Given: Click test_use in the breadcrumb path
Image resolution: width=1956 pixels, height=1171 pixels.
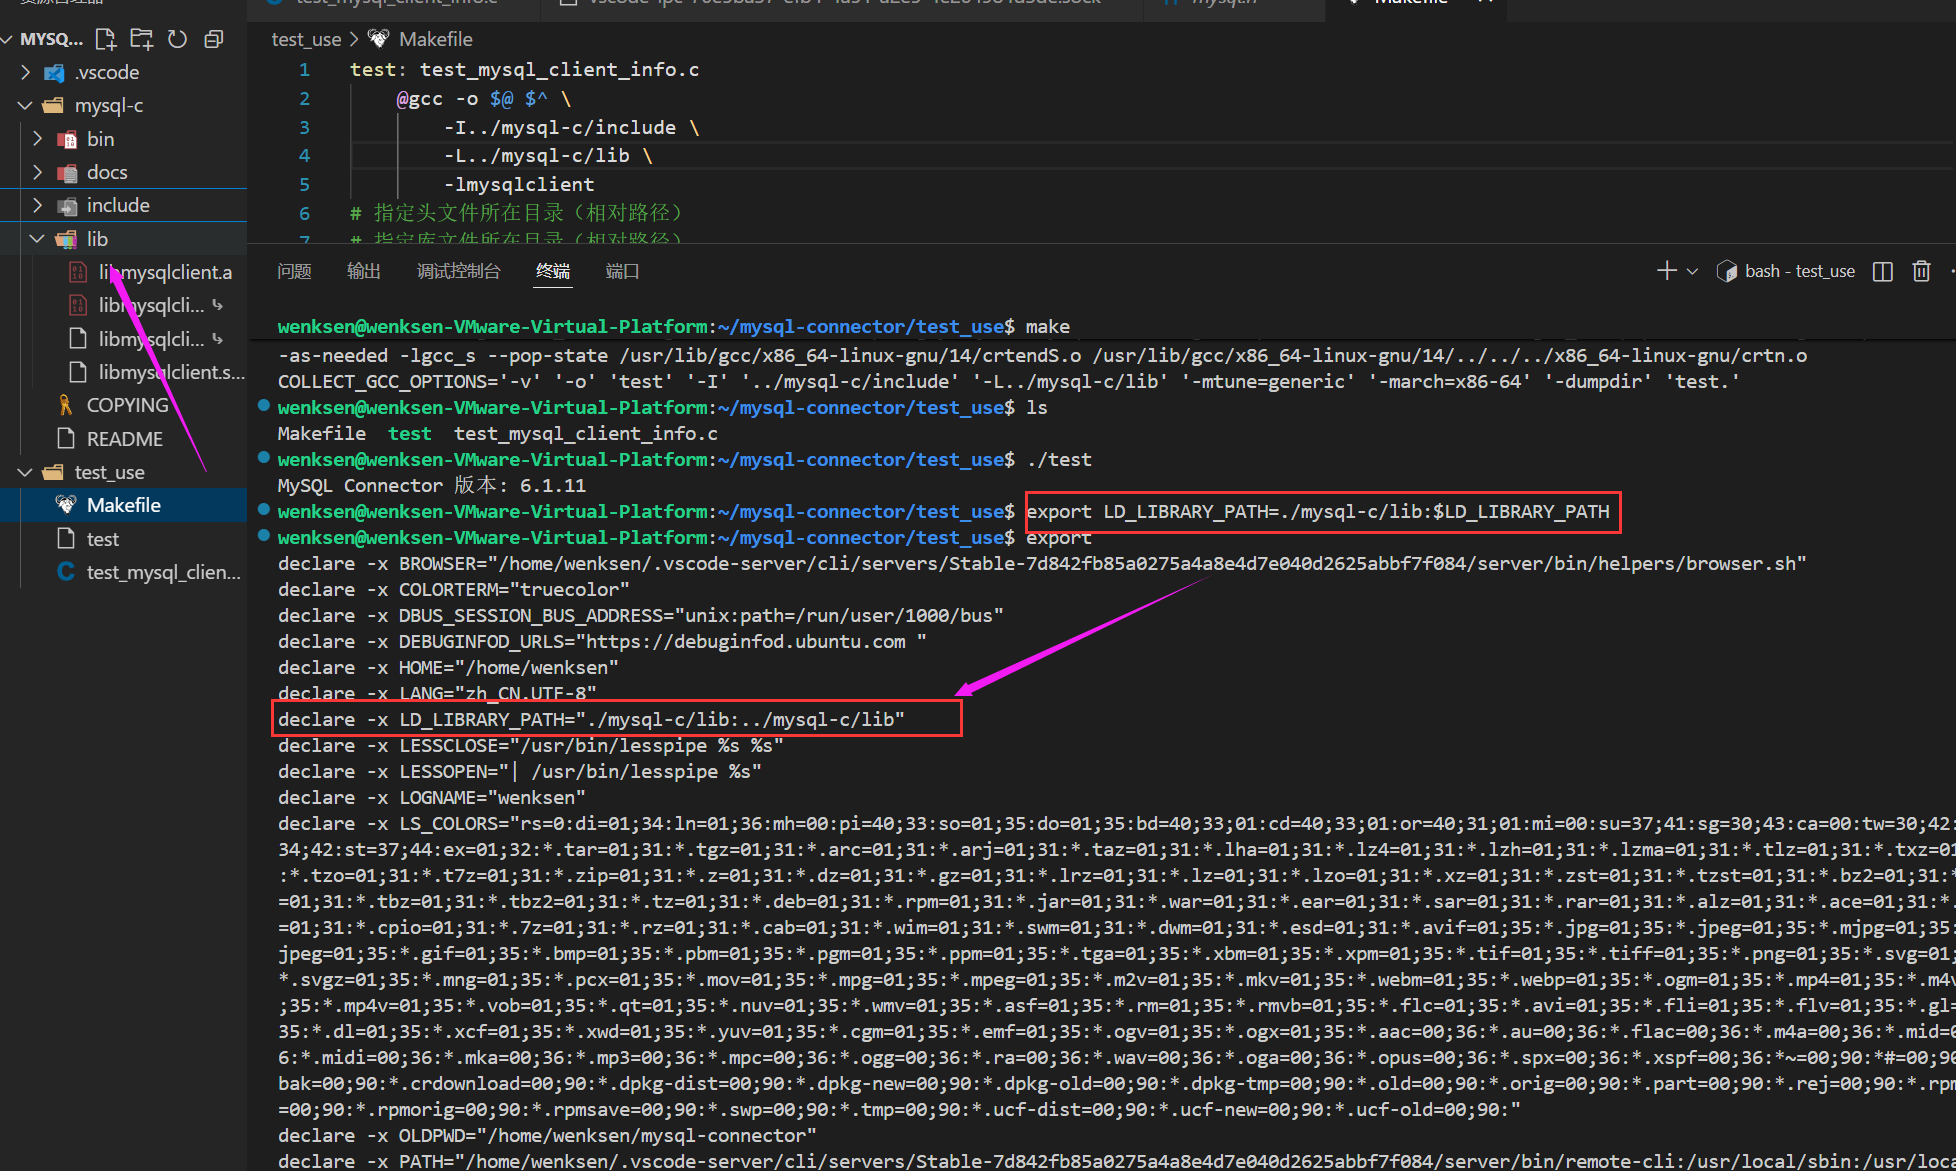Looking at the screenshot, I should pos(306,39).
